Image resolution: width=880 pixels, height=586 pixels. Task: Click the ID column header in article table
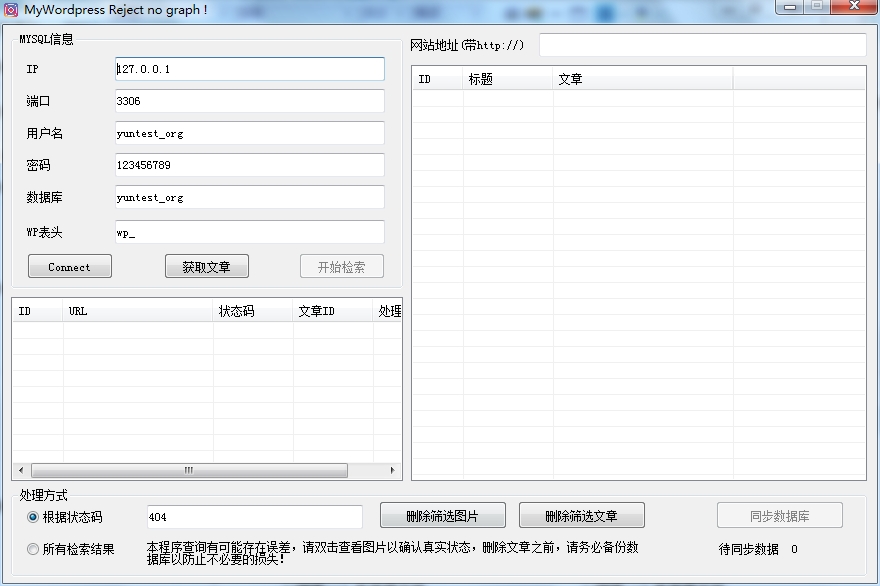(x=438, y=79)
